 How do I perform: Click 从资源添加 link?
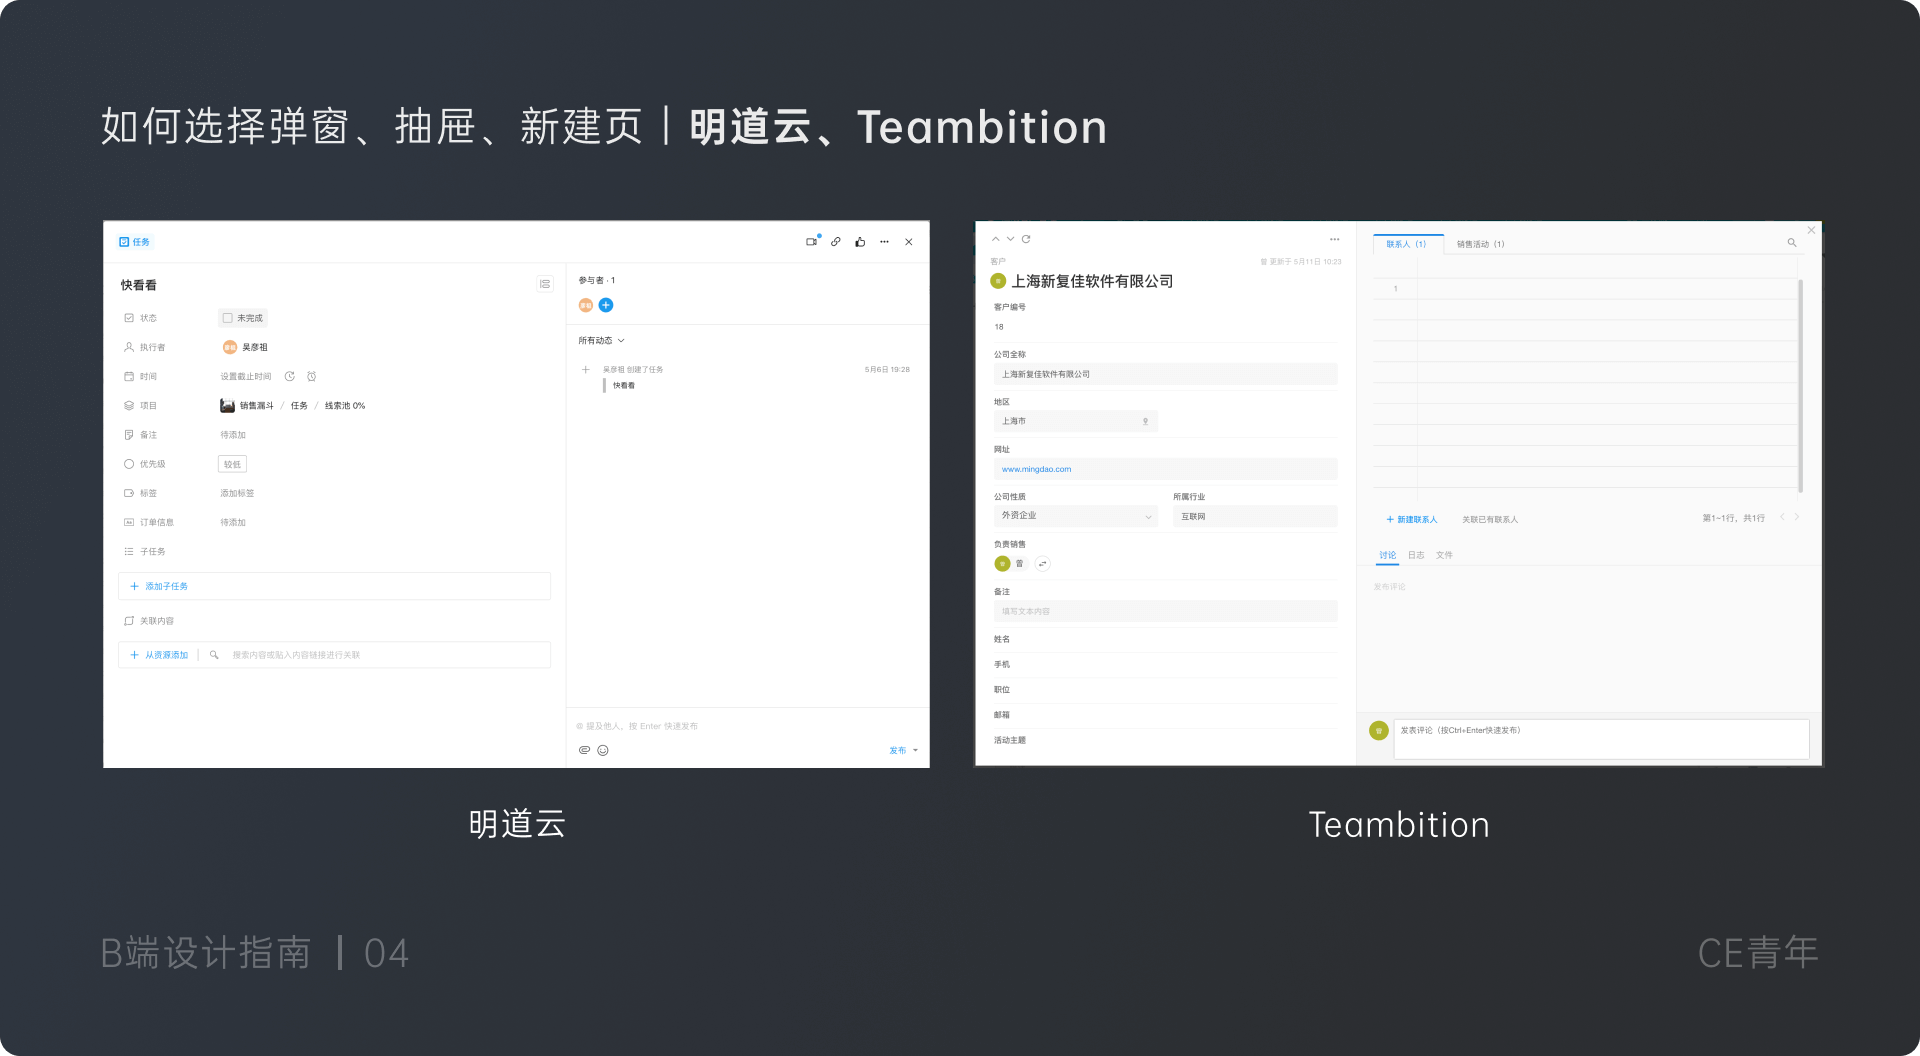click(160, 655)
